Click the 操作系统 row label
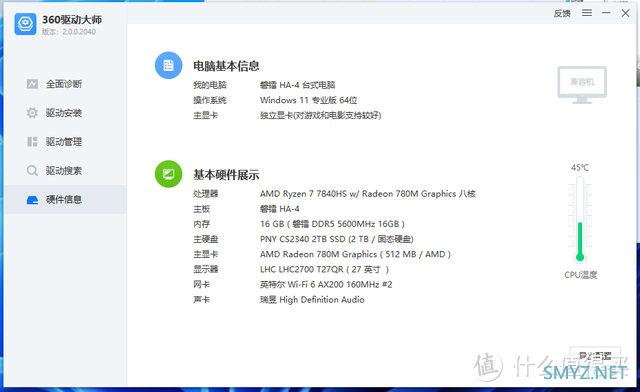The height and width of the screenshot is (392, 640). (210, 100)
